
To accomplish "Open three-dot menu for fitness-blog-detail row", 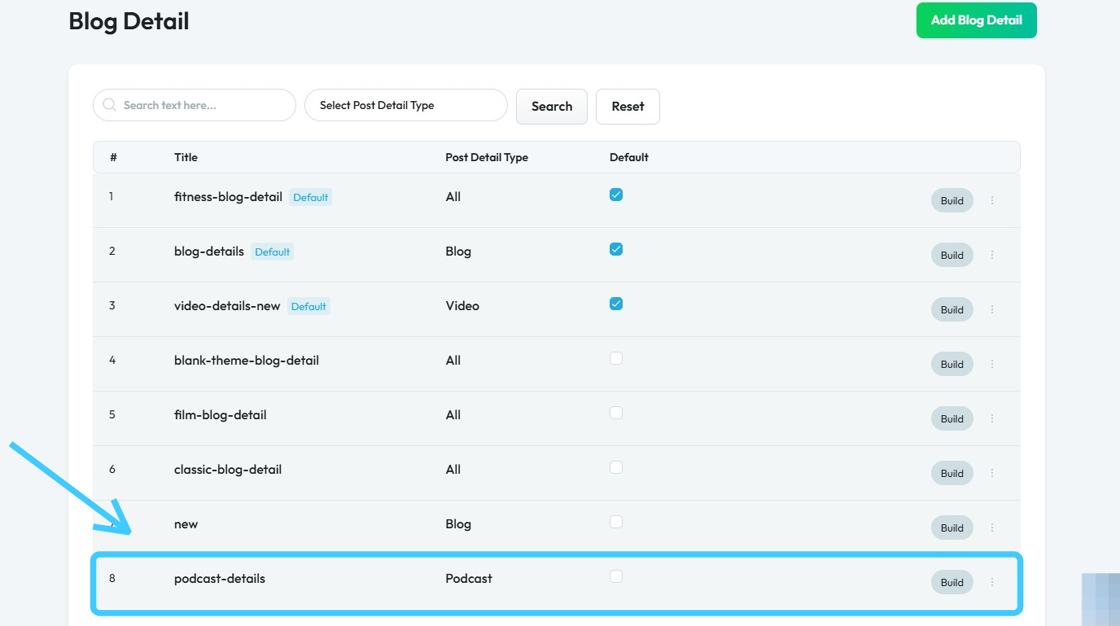I will pyautogui.click(x=992, y=201).
